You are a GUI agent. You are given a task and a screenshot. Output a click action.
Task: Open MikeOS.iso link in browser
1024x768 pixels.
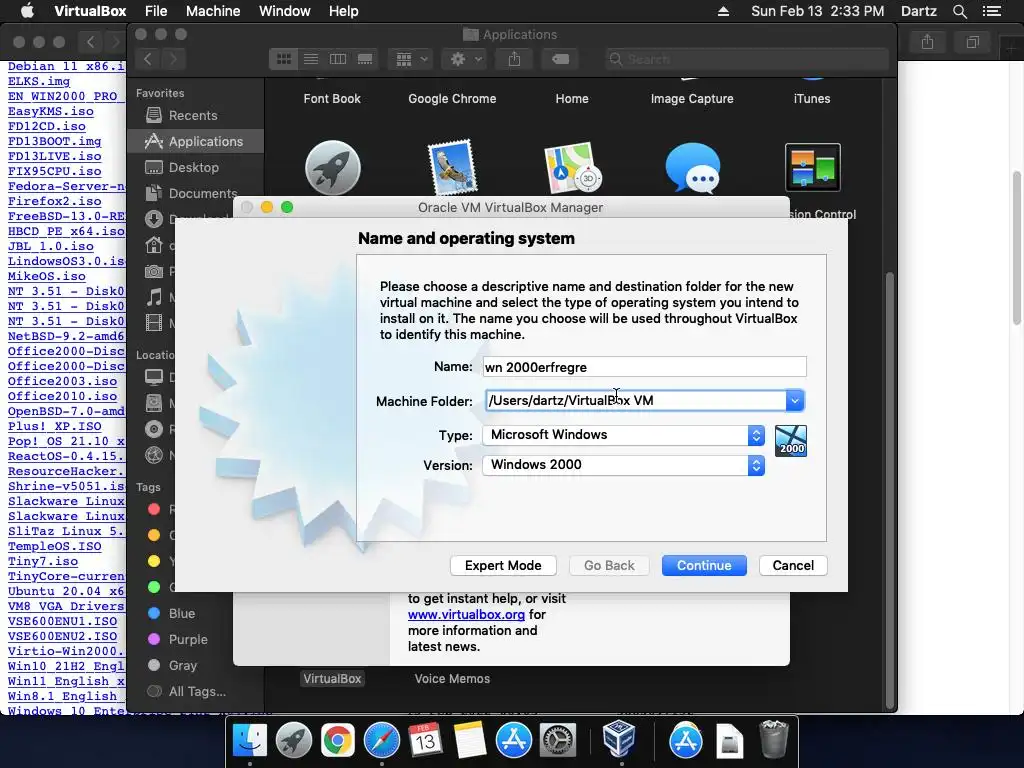(46, 276)
